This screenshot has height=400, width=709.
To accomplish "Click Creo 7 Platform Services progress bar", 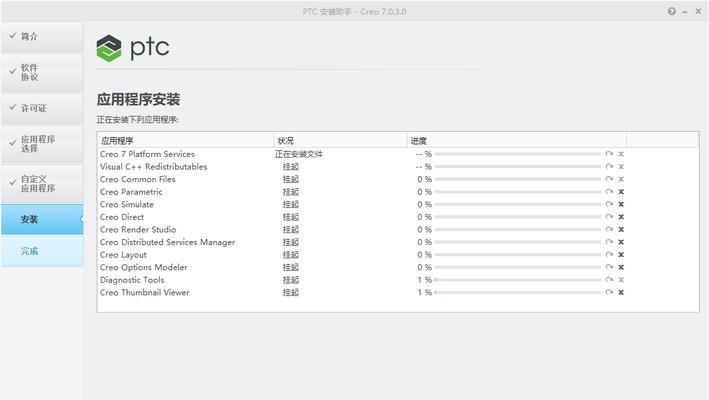I will tap(518, 154).
